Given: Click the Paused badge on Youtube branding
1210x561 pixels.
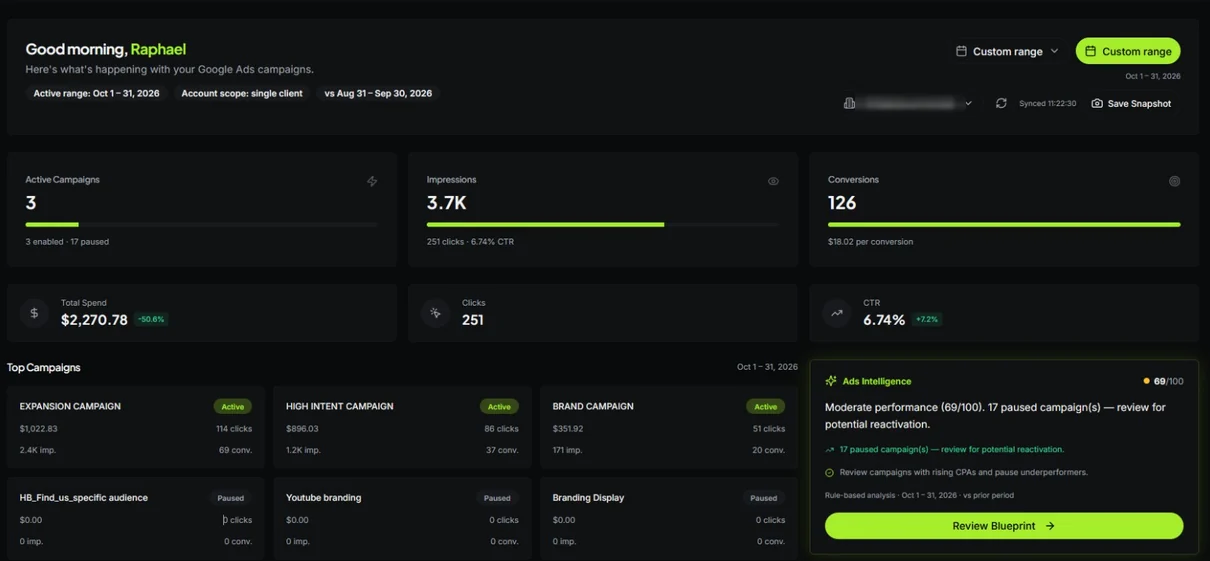Looking at the screenshot, I should [497, 498].
